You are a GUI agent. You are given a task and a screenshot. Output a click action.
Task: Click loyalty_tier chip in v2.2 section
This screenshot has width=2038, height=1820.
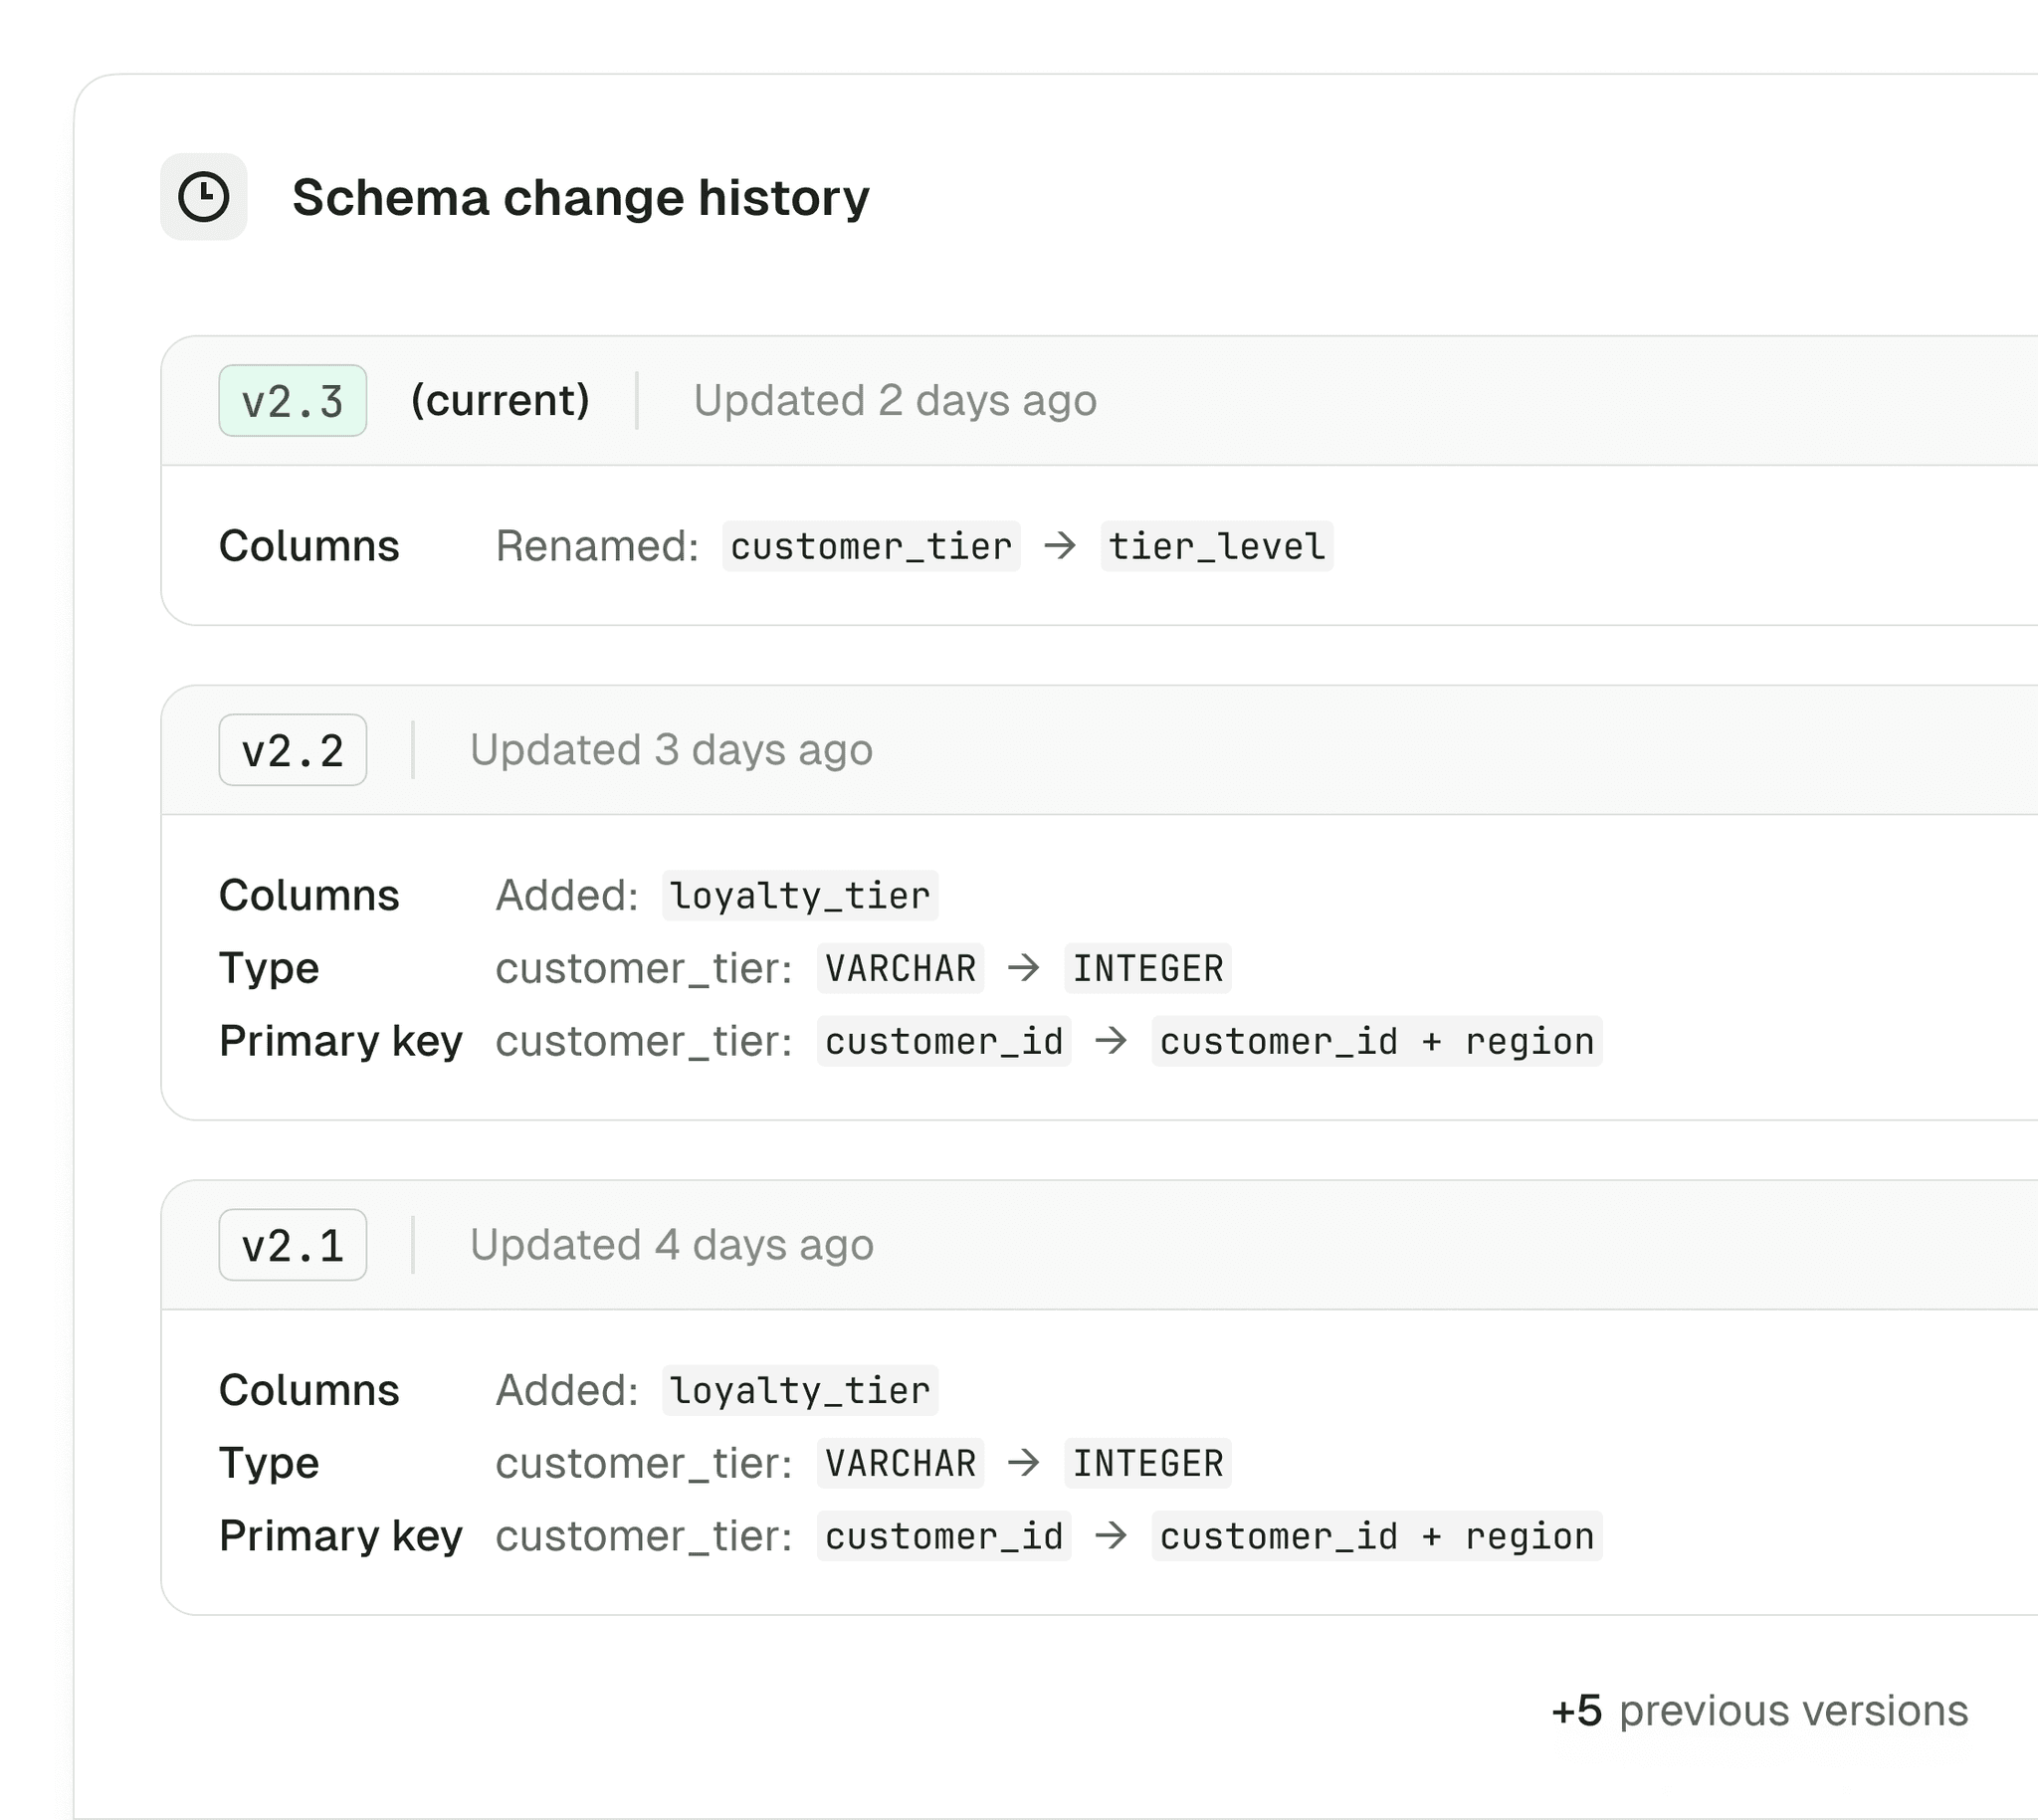point(799,895)
